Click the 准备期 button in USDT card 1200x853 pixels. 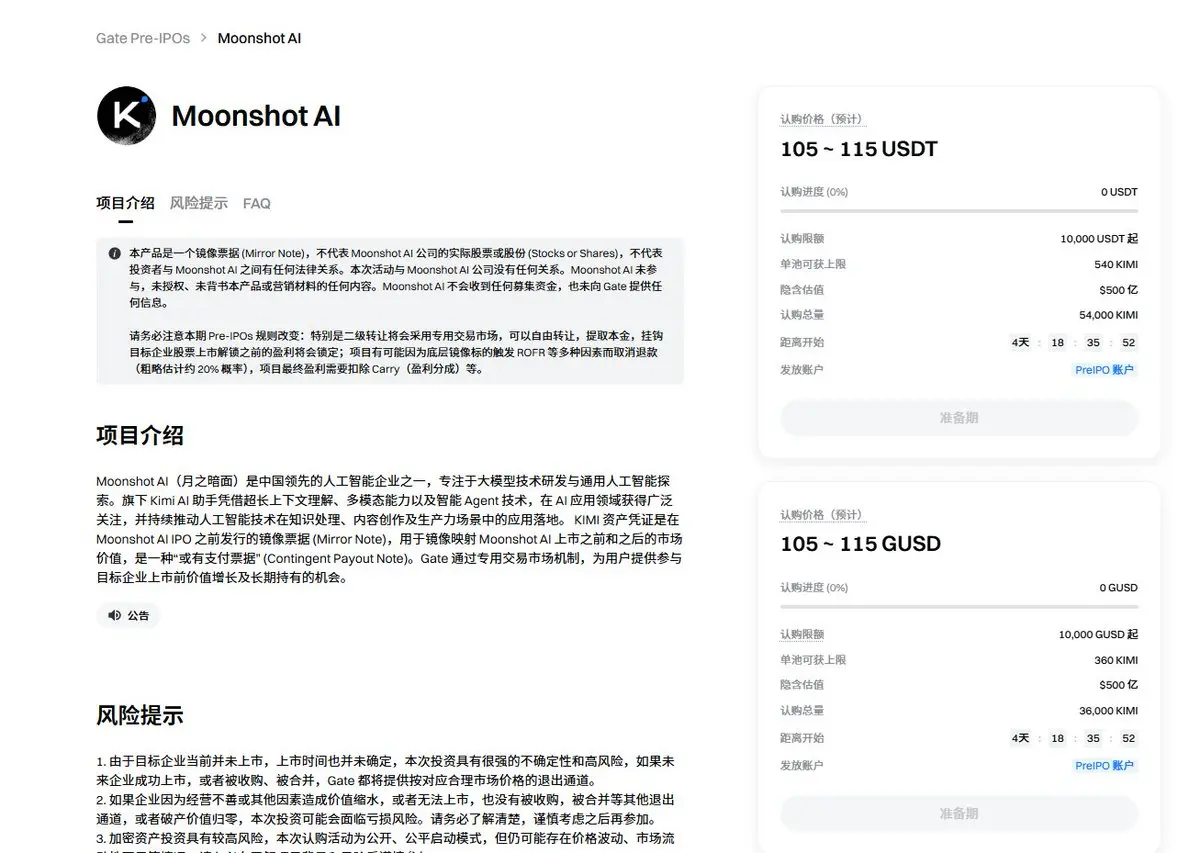pos(959,418)
